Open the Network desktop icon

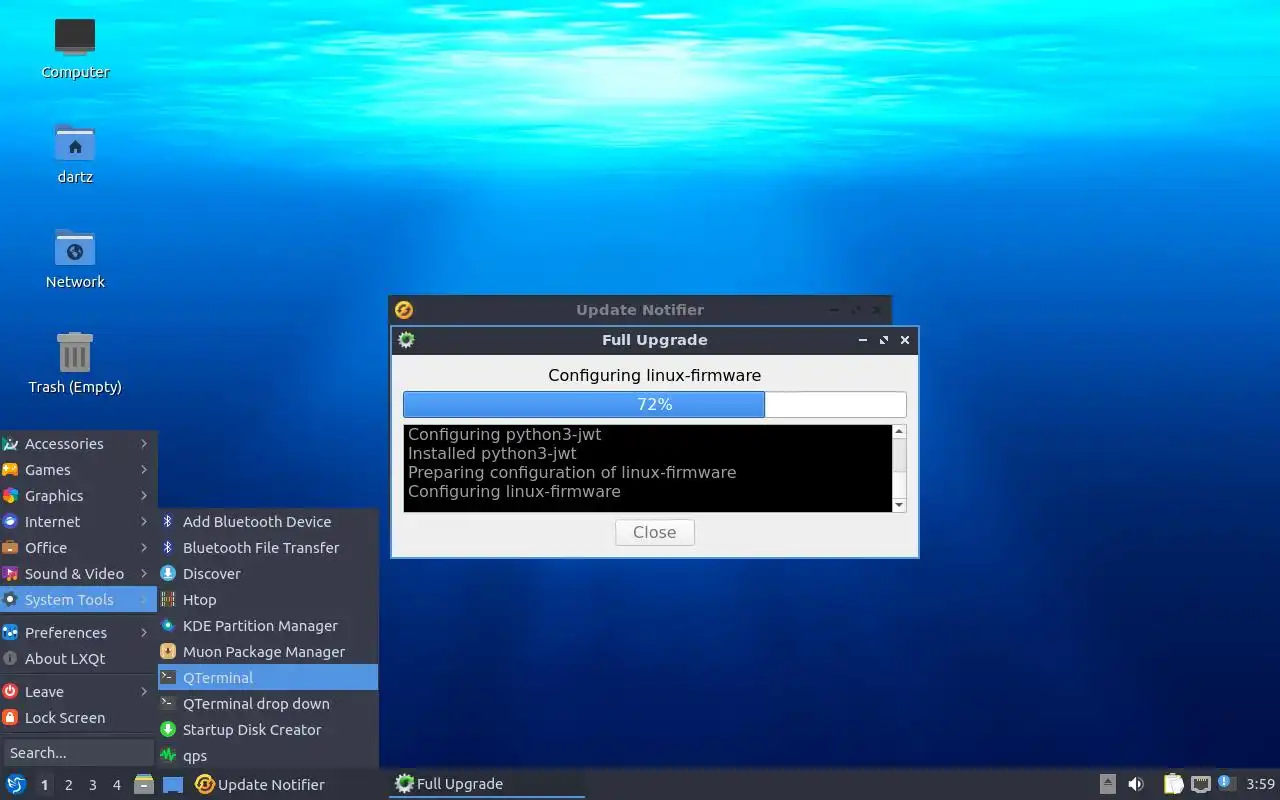click(75, 258)
